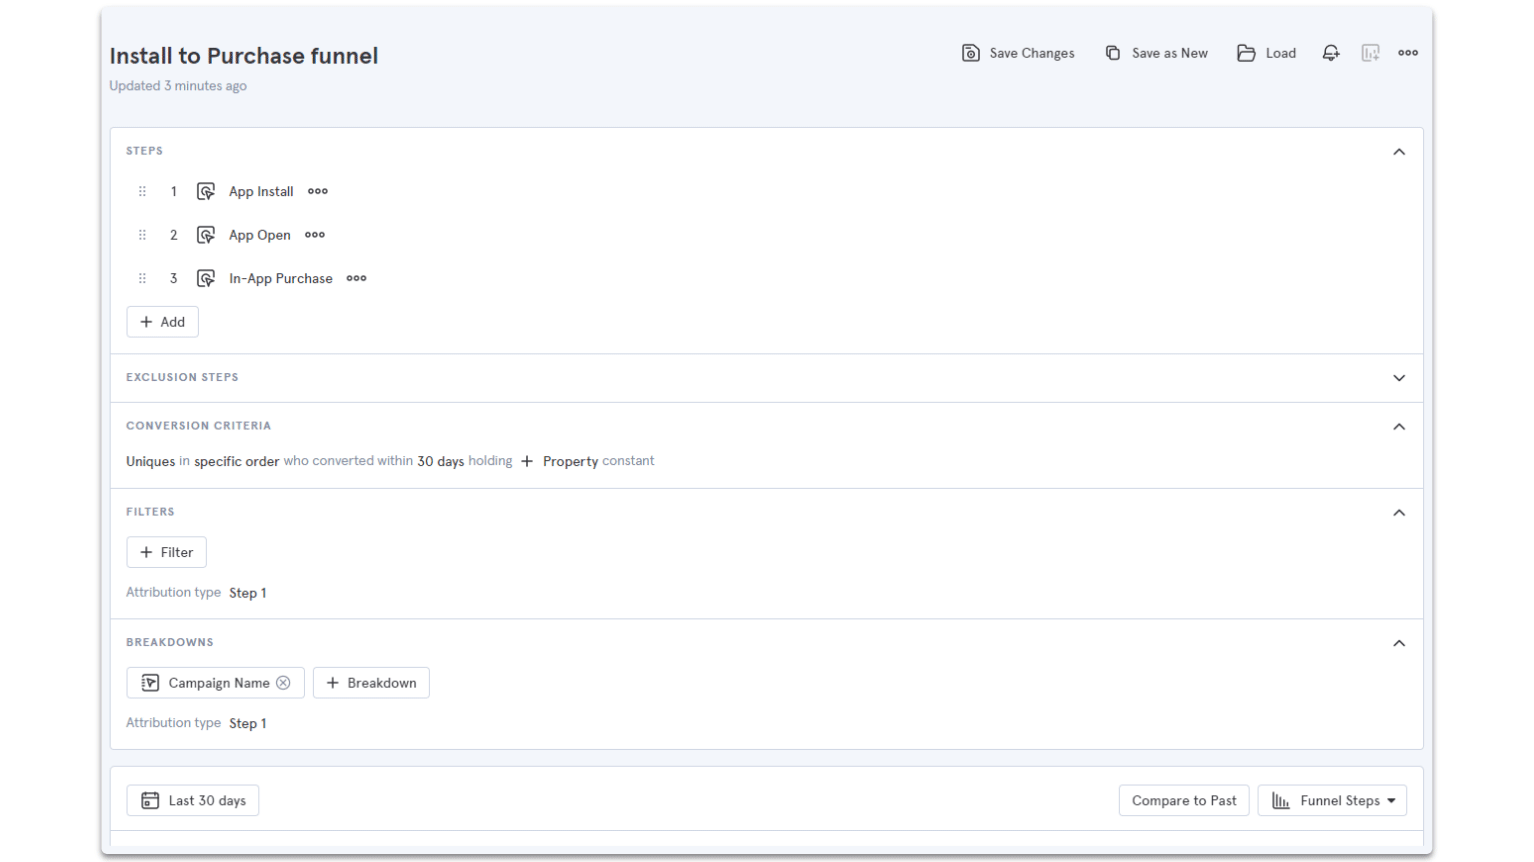
Task: Click Property holding constant option
Action: (x=571, y=461)
